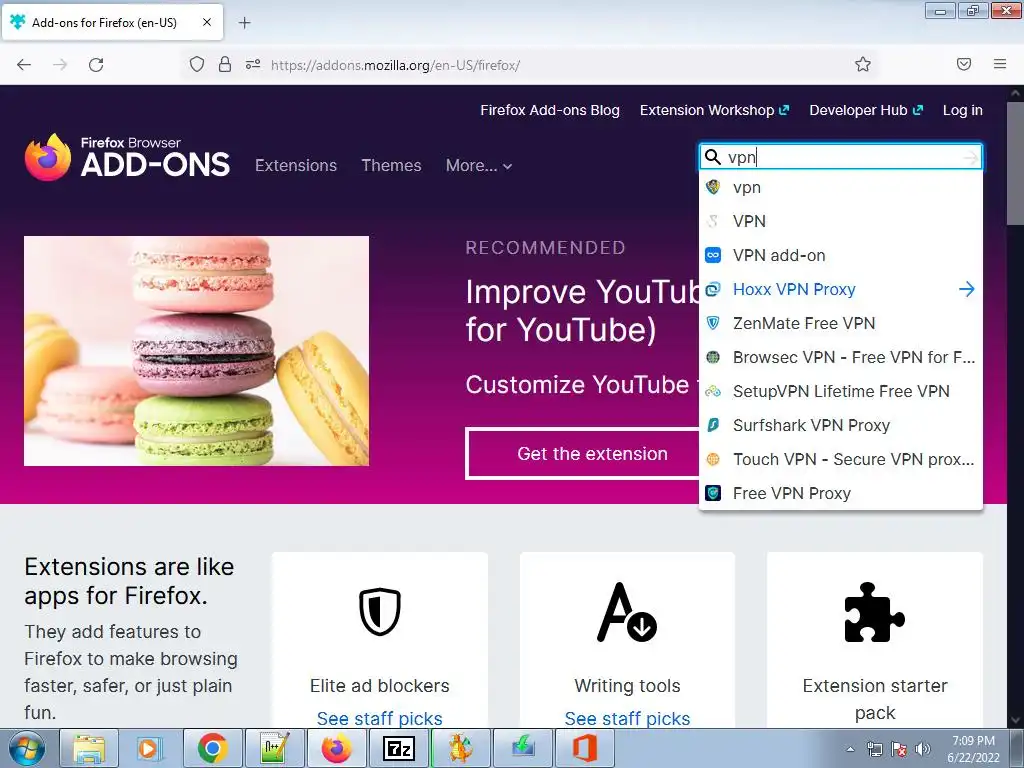Open the Extensions section

click(x=296, y=165)
